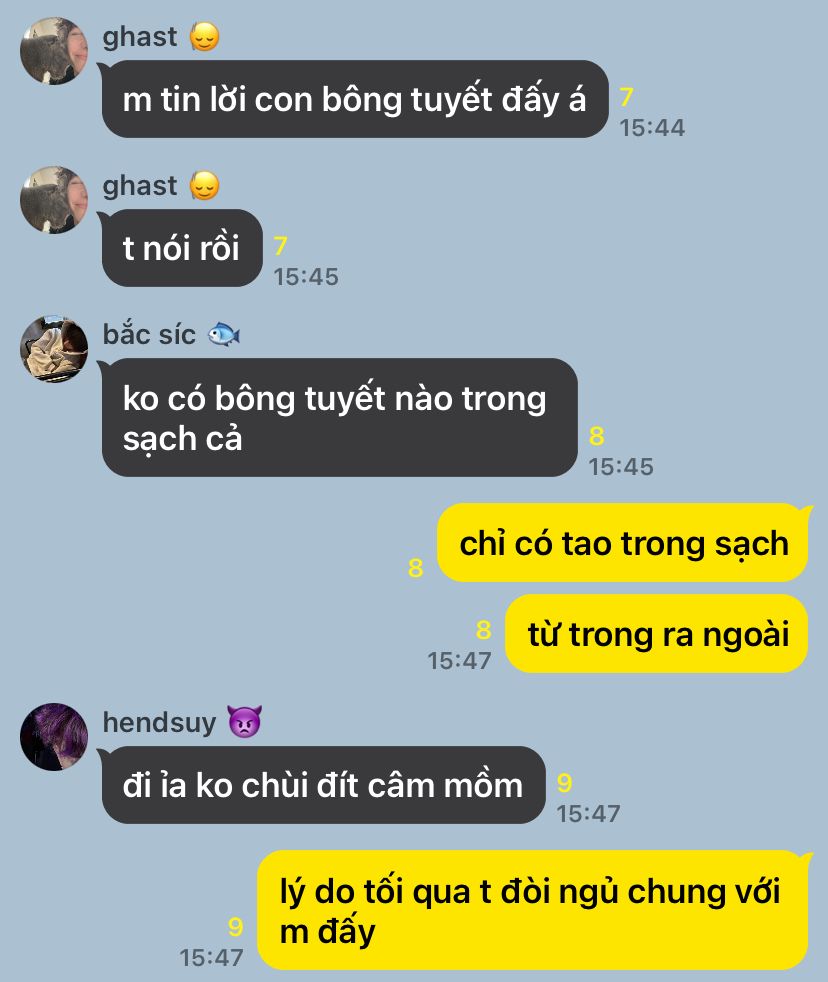828x982 pixels.
Task: Tap yellow bubble 'từ trong ra ngoài'
Action: click(657, 634)
